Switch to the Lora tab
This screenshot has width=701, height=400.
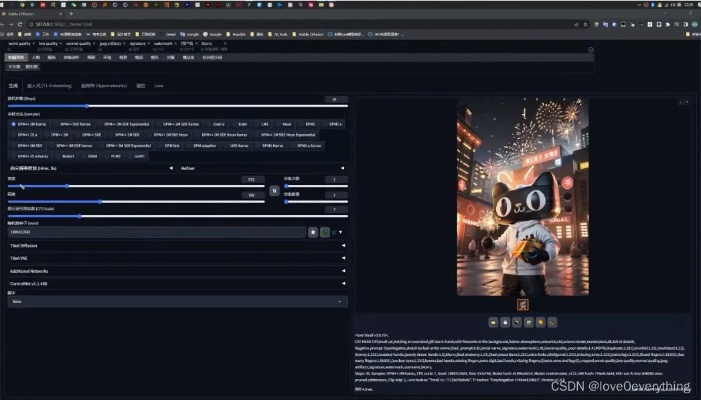(160, 86)
